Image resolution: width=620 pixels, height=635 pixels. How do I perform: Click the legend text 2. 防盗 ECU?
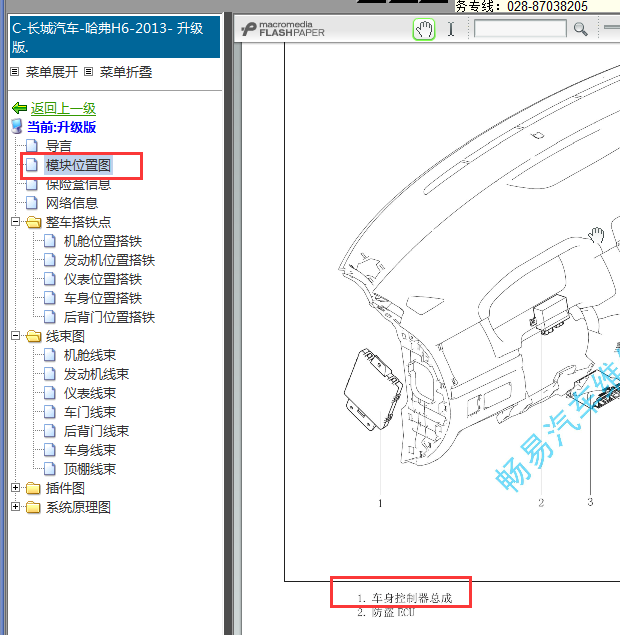point(386,612)
